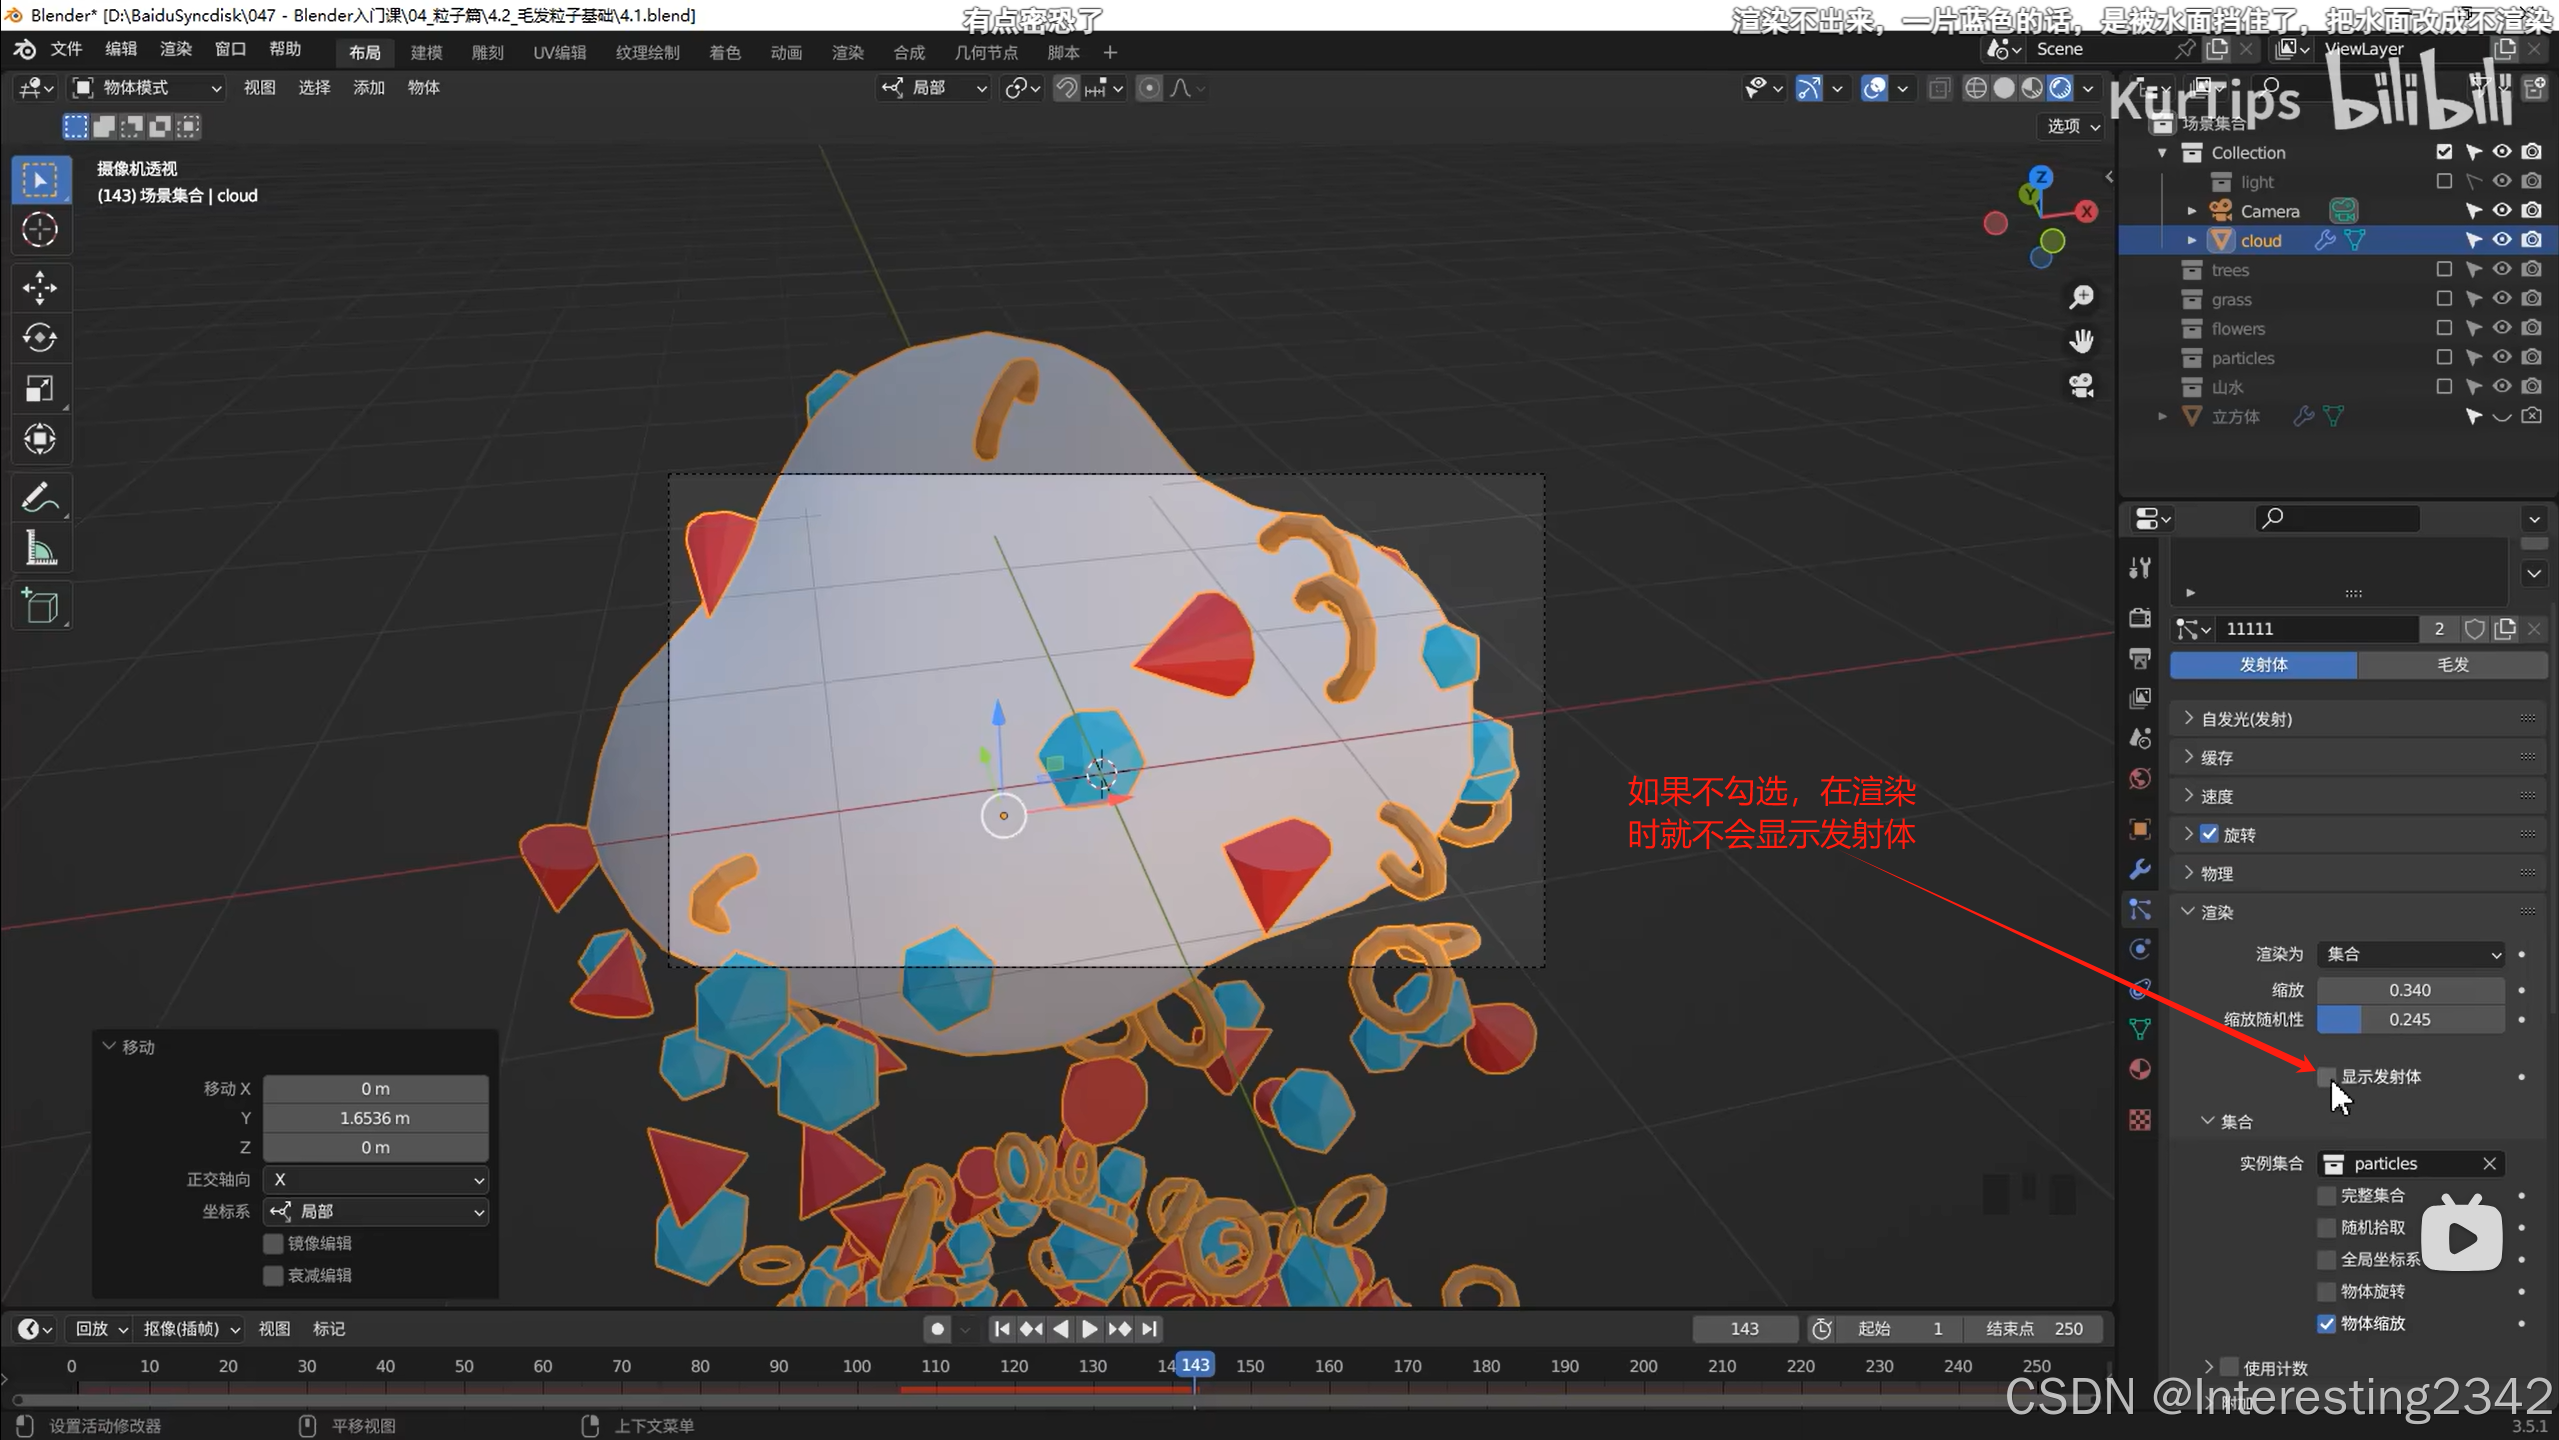2559x1440 pixels.
Task: Switch particle type to Hair (毛发)
Action: [2452, 665]
